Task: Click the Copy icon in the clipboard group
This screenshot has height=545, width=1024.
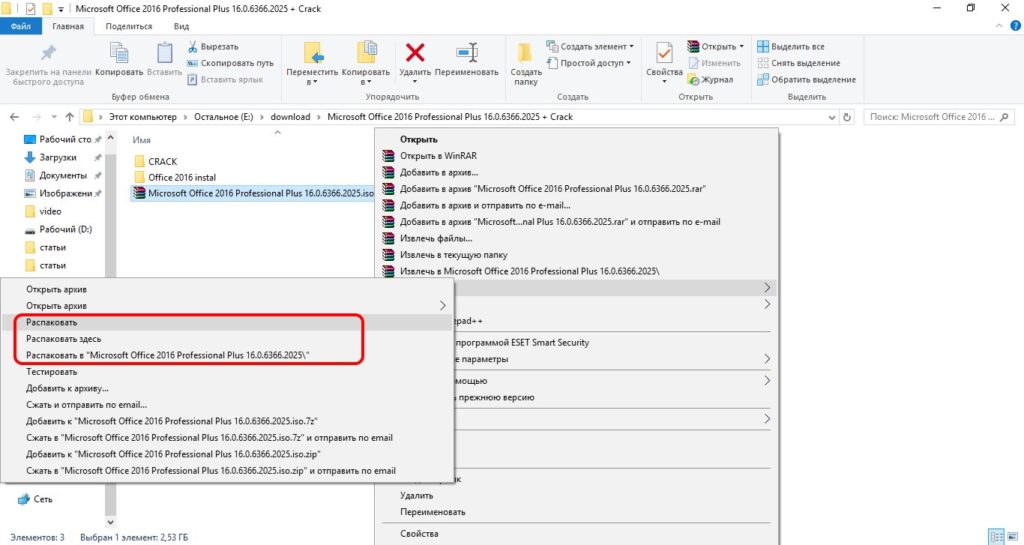Action: (119, 53)
